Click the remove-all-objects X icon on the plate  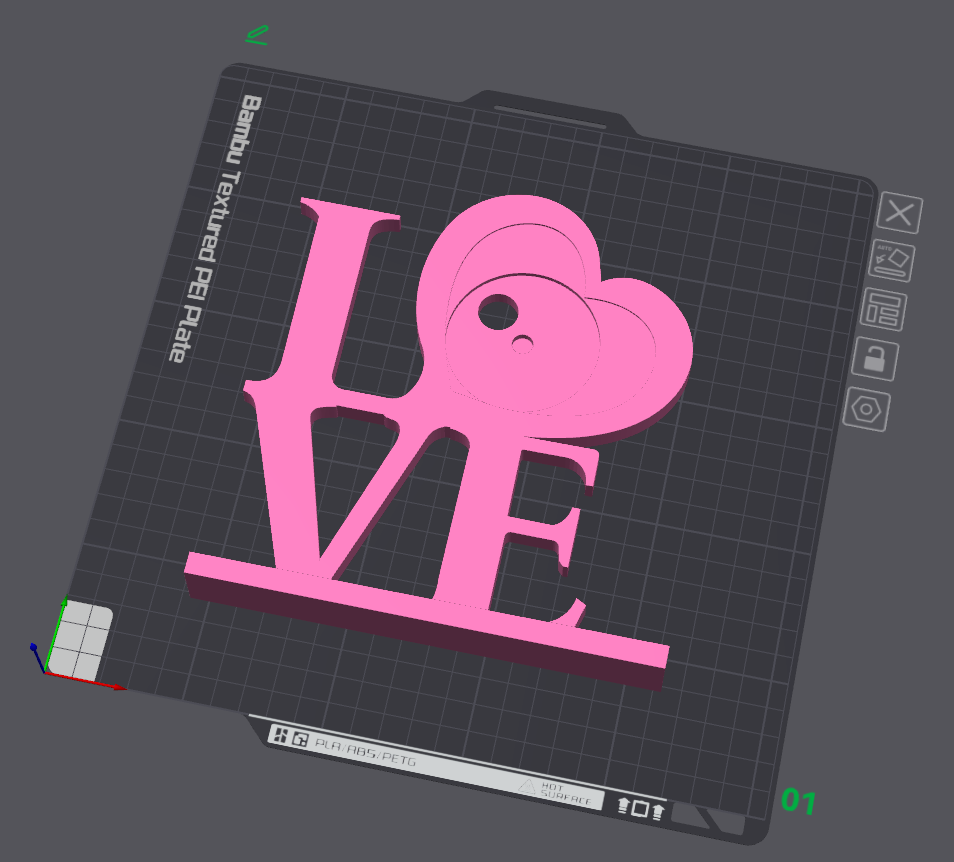click(x=899, y=212)
